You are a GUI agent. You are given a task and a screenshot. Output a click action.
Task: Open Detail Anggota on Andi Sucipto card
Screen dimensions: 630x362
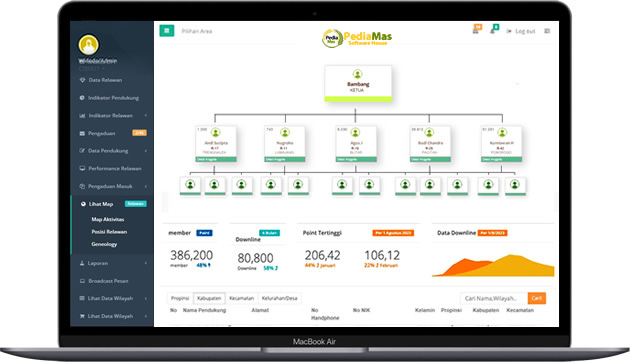point(216,160)
